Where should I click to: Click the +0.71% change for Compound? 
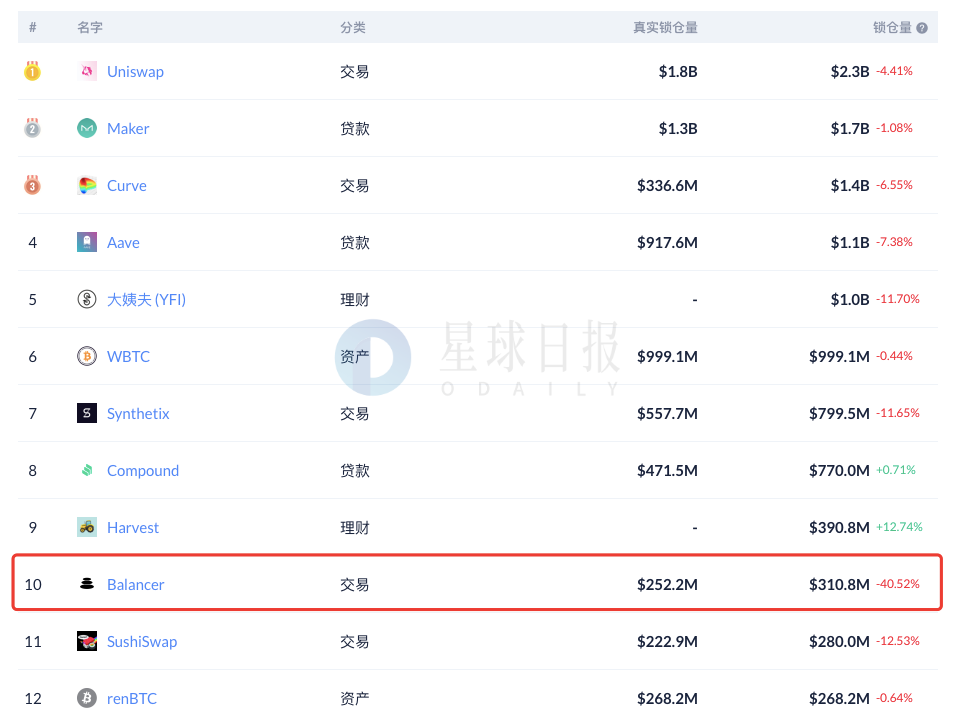896,470
